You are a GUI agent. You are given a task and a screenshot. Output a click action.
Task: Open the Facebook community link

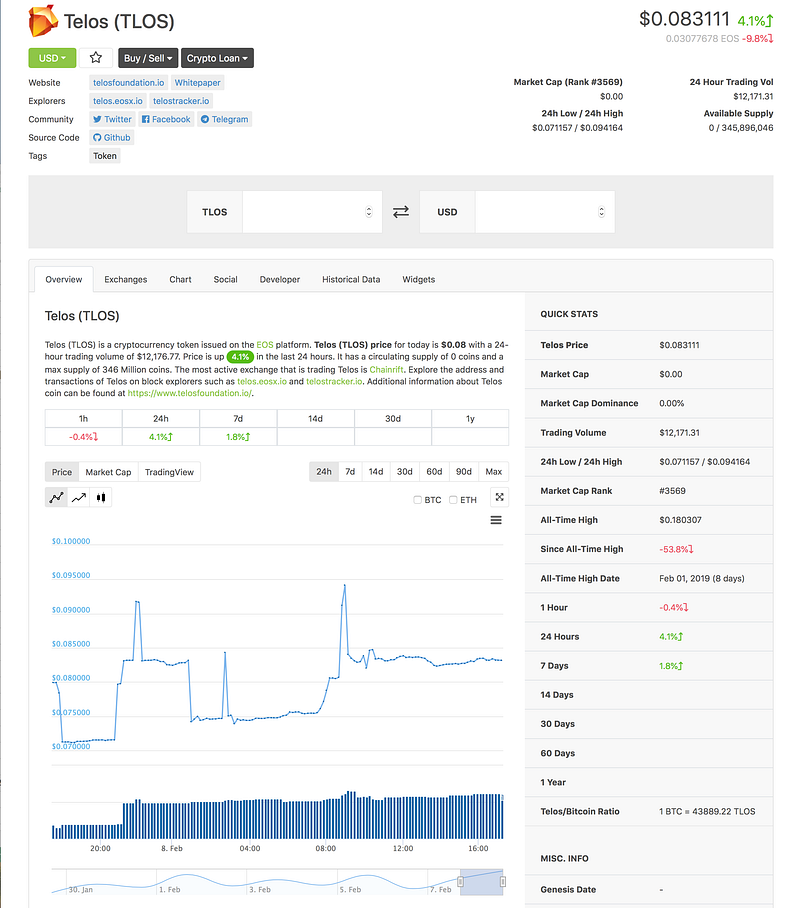(x=166, y=119)
